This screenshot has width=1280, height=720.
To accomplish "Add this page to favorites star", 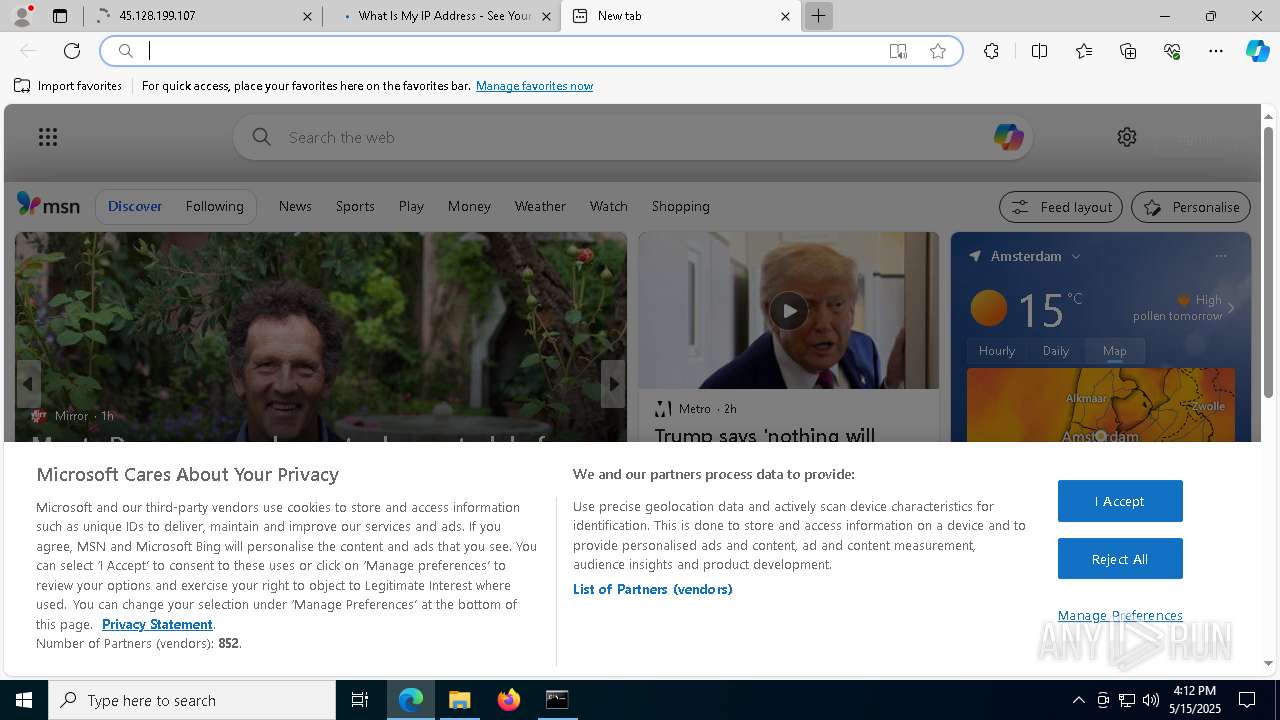I will coord(938,51).
